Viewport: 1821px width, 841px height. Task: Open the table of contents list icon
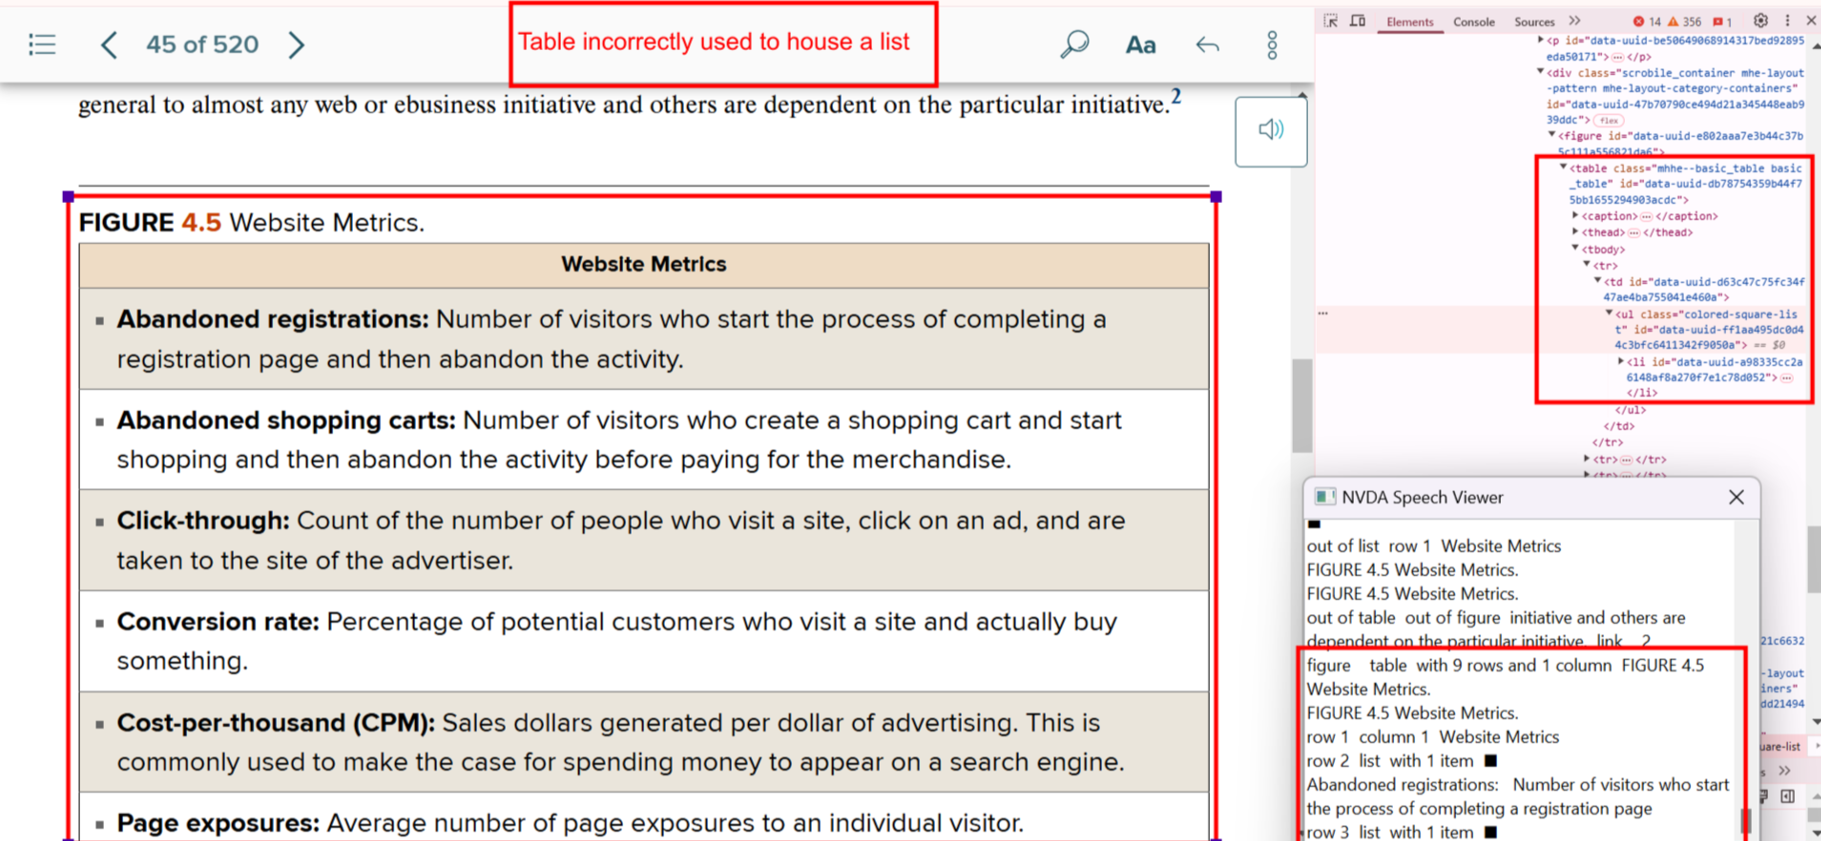tap(42, 44)
